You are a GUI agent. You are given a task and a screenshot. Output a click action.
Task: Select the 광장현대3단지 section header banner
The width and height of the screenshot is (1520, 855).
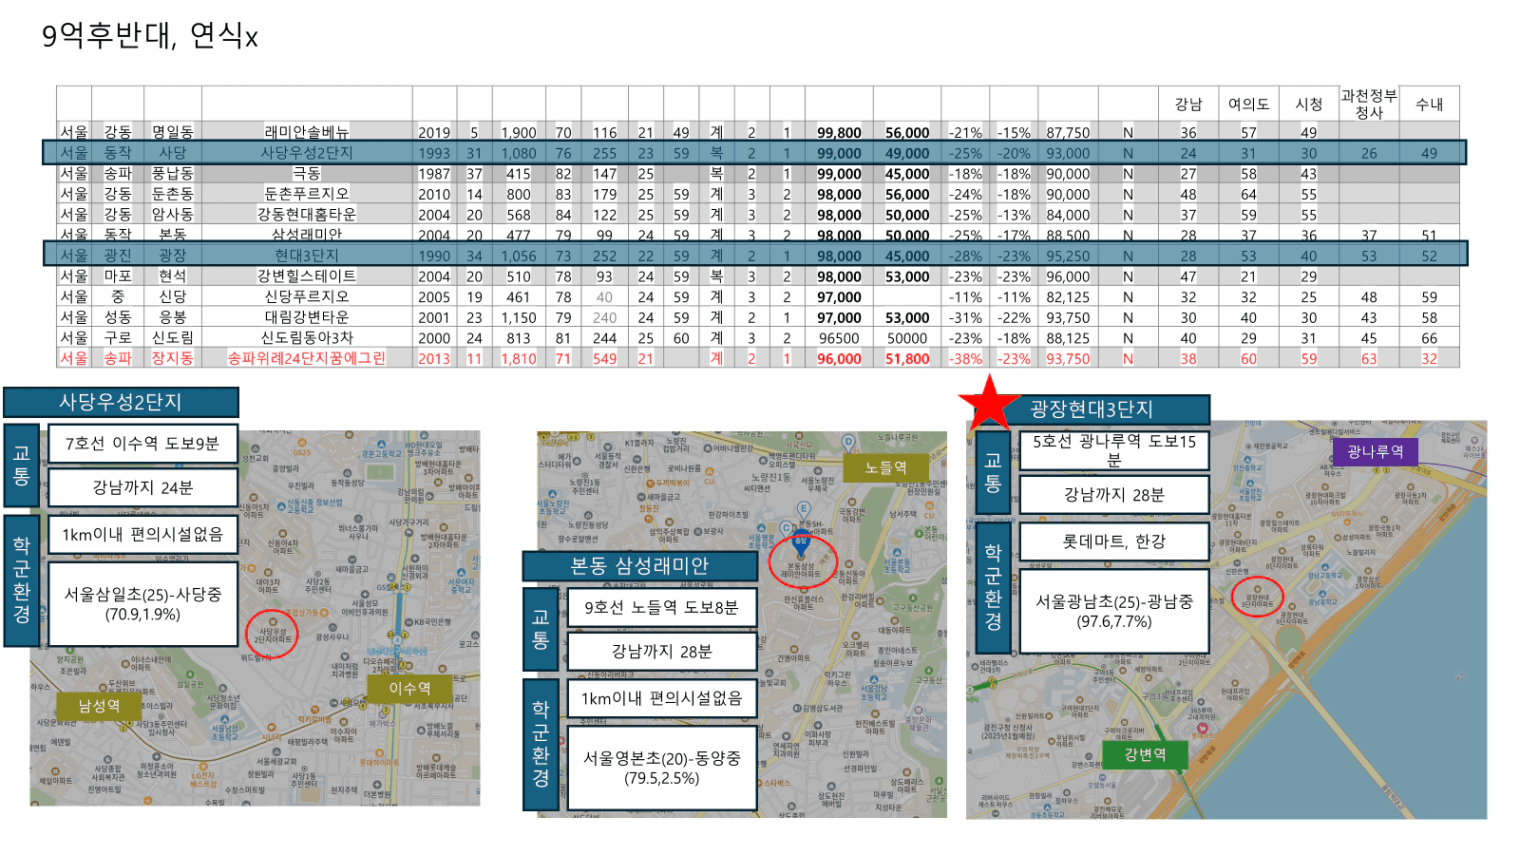1092,409
